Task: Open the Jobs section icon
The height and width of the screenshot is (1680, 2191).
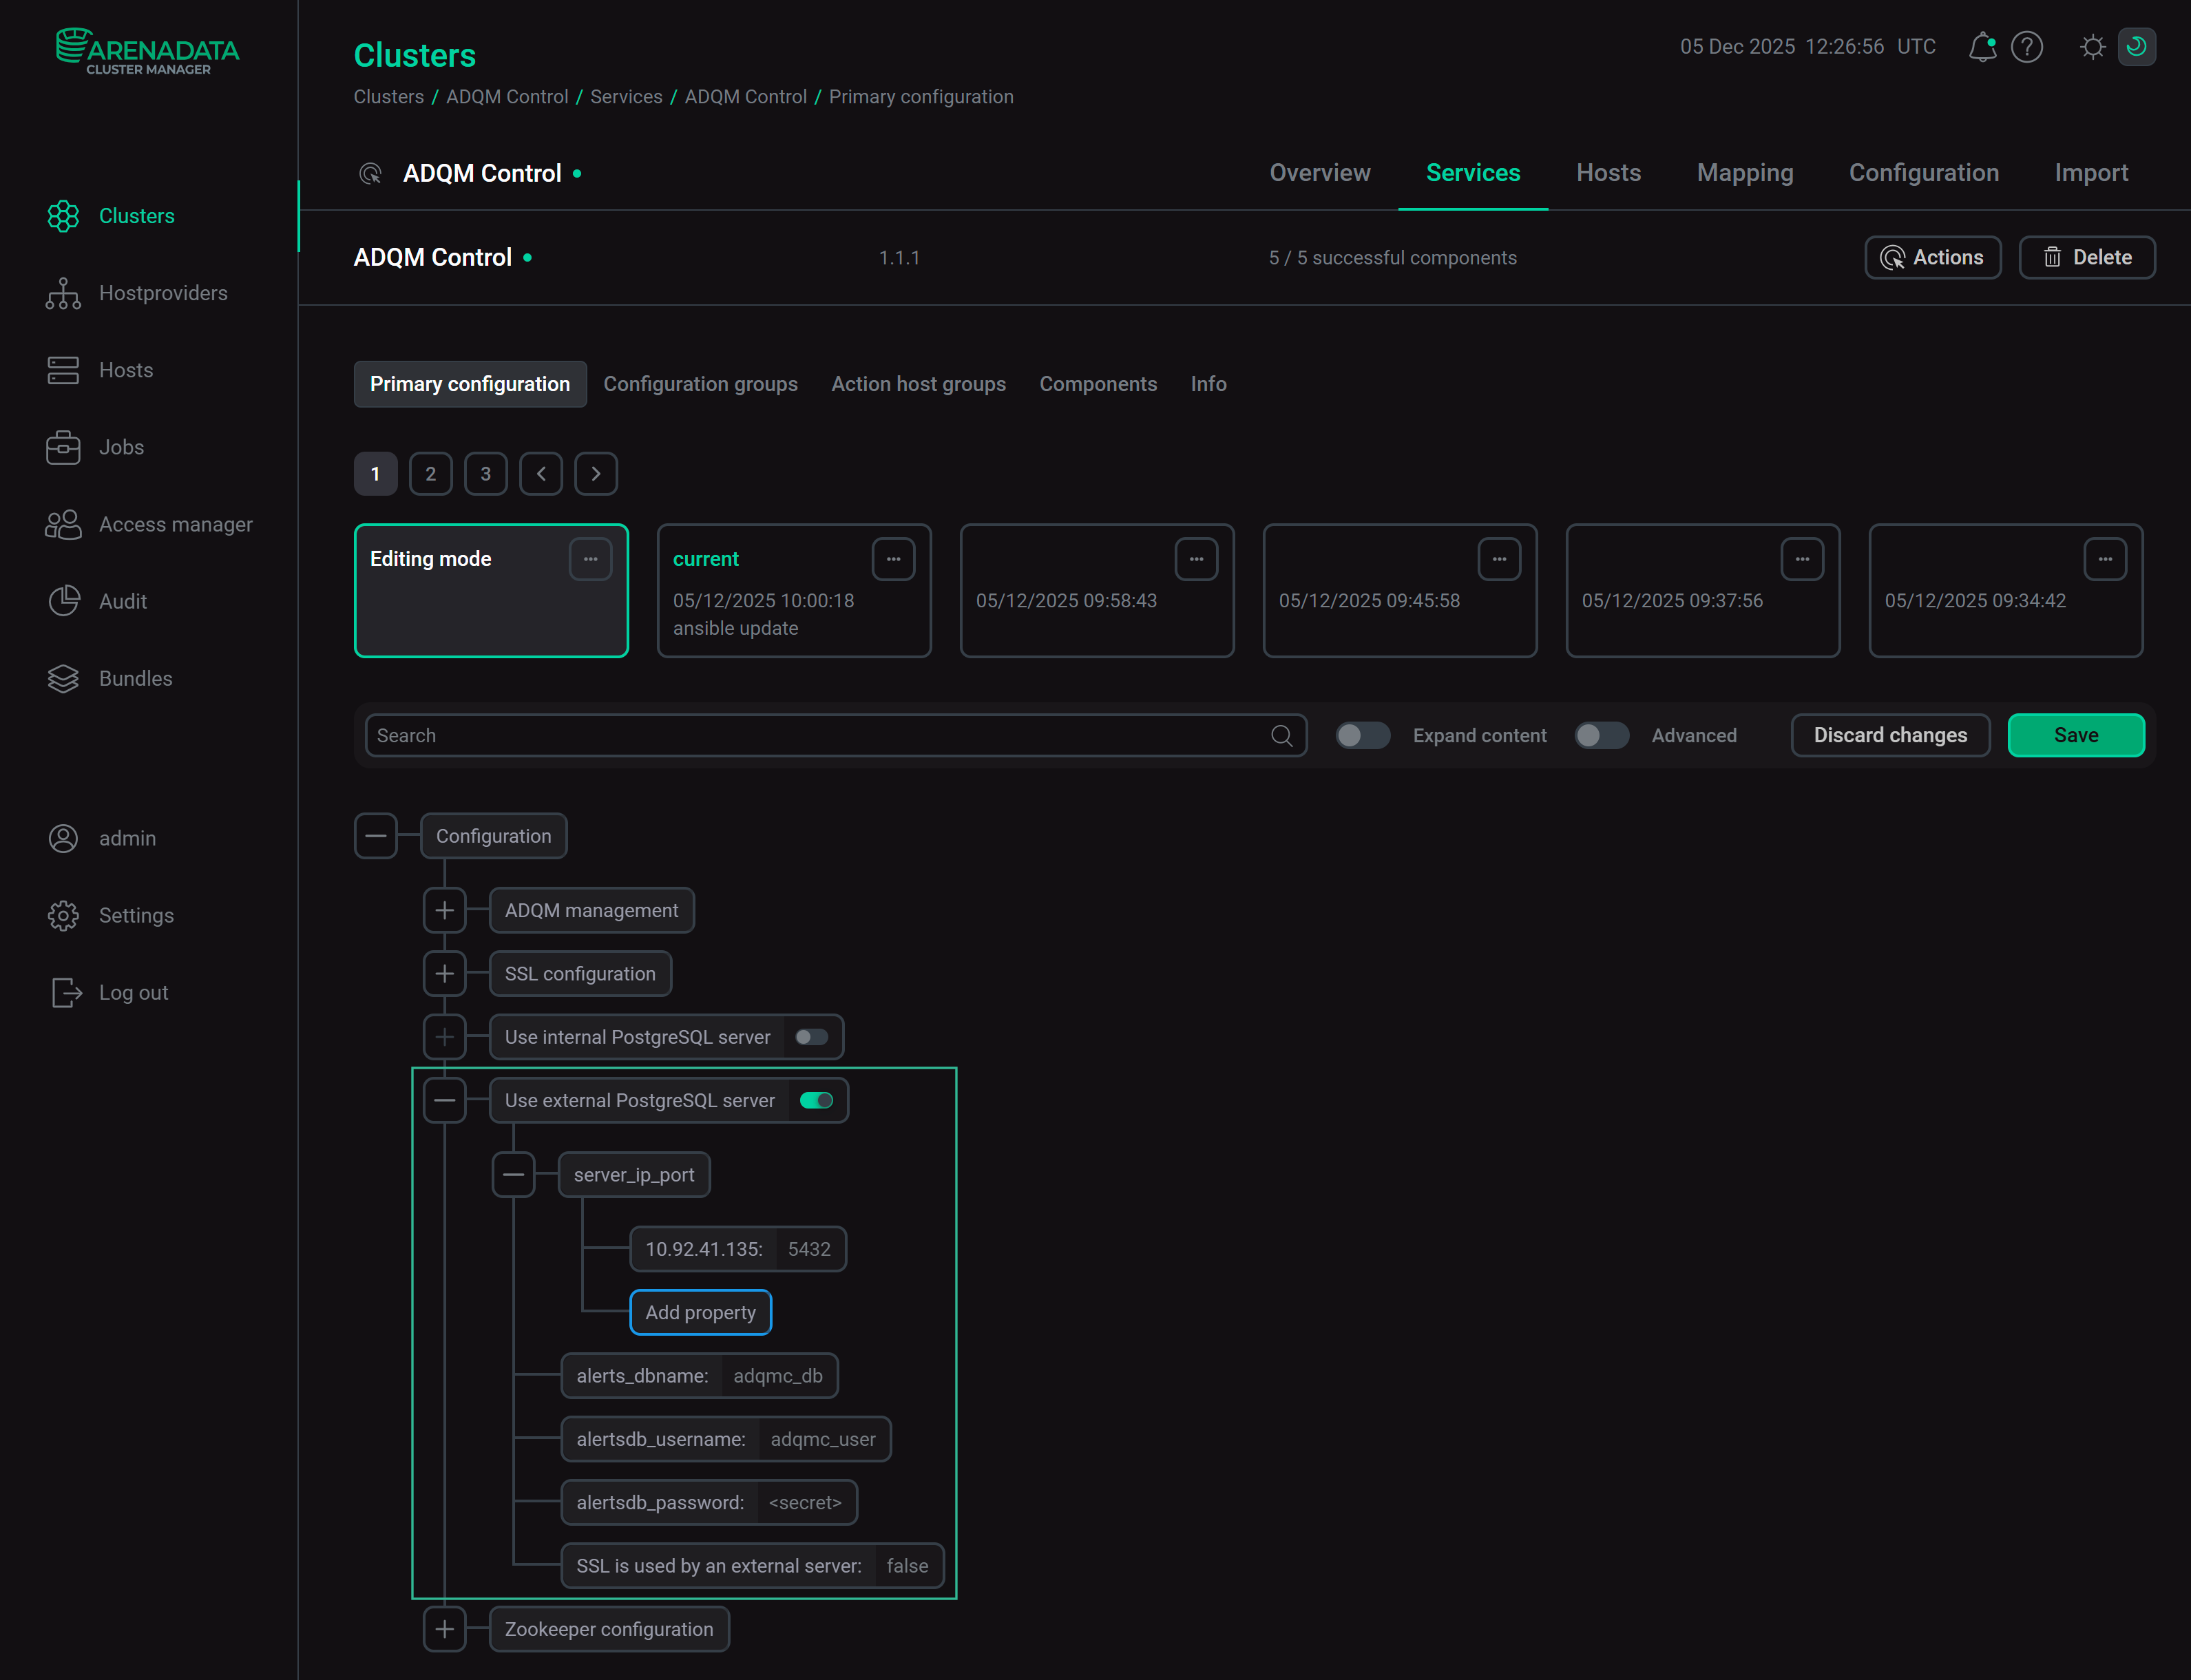Action: click(x=63, y=447)
